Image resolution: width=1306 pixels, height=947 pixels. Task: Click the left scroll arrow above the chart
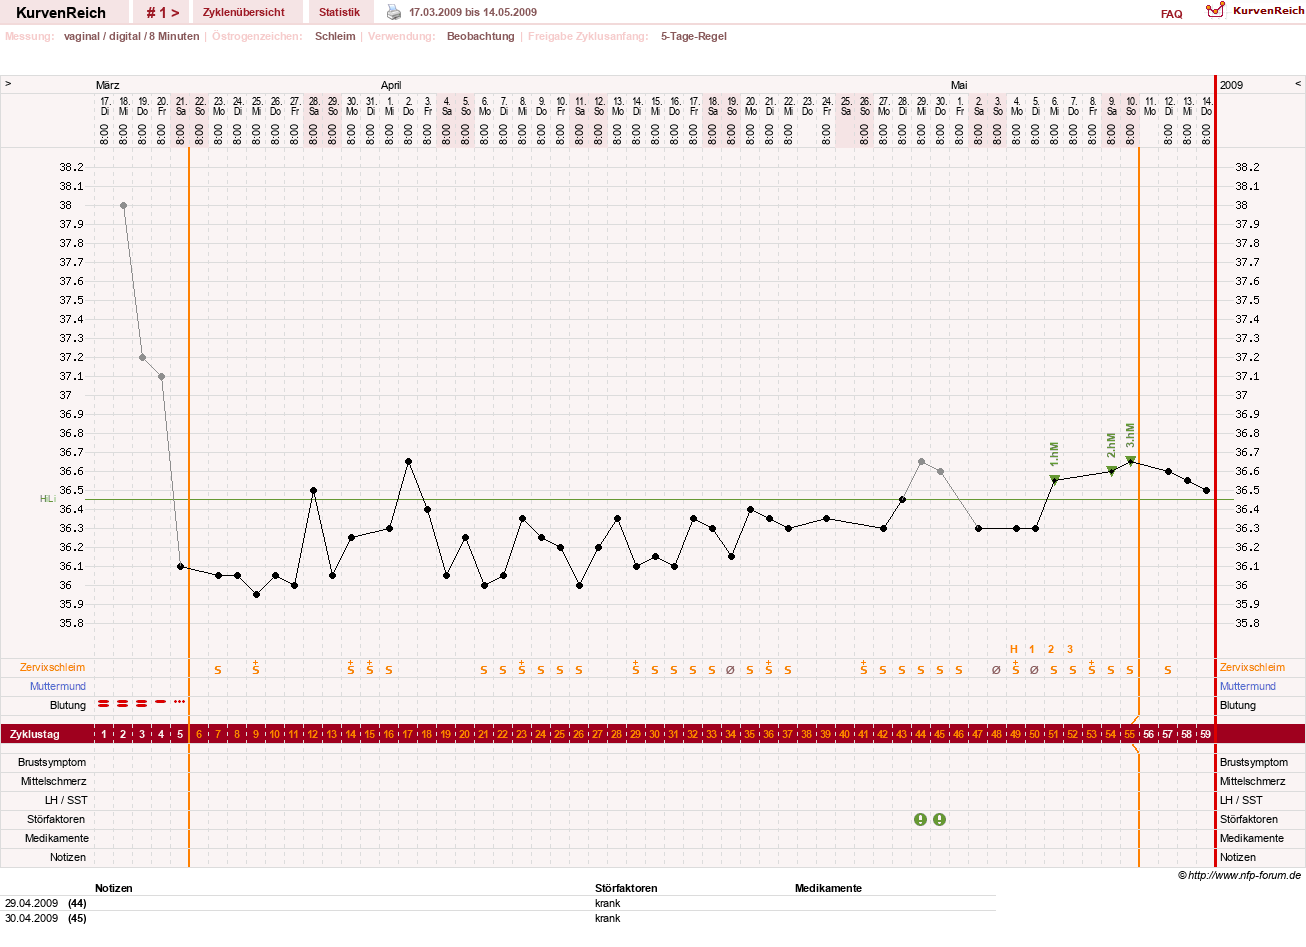8,84
